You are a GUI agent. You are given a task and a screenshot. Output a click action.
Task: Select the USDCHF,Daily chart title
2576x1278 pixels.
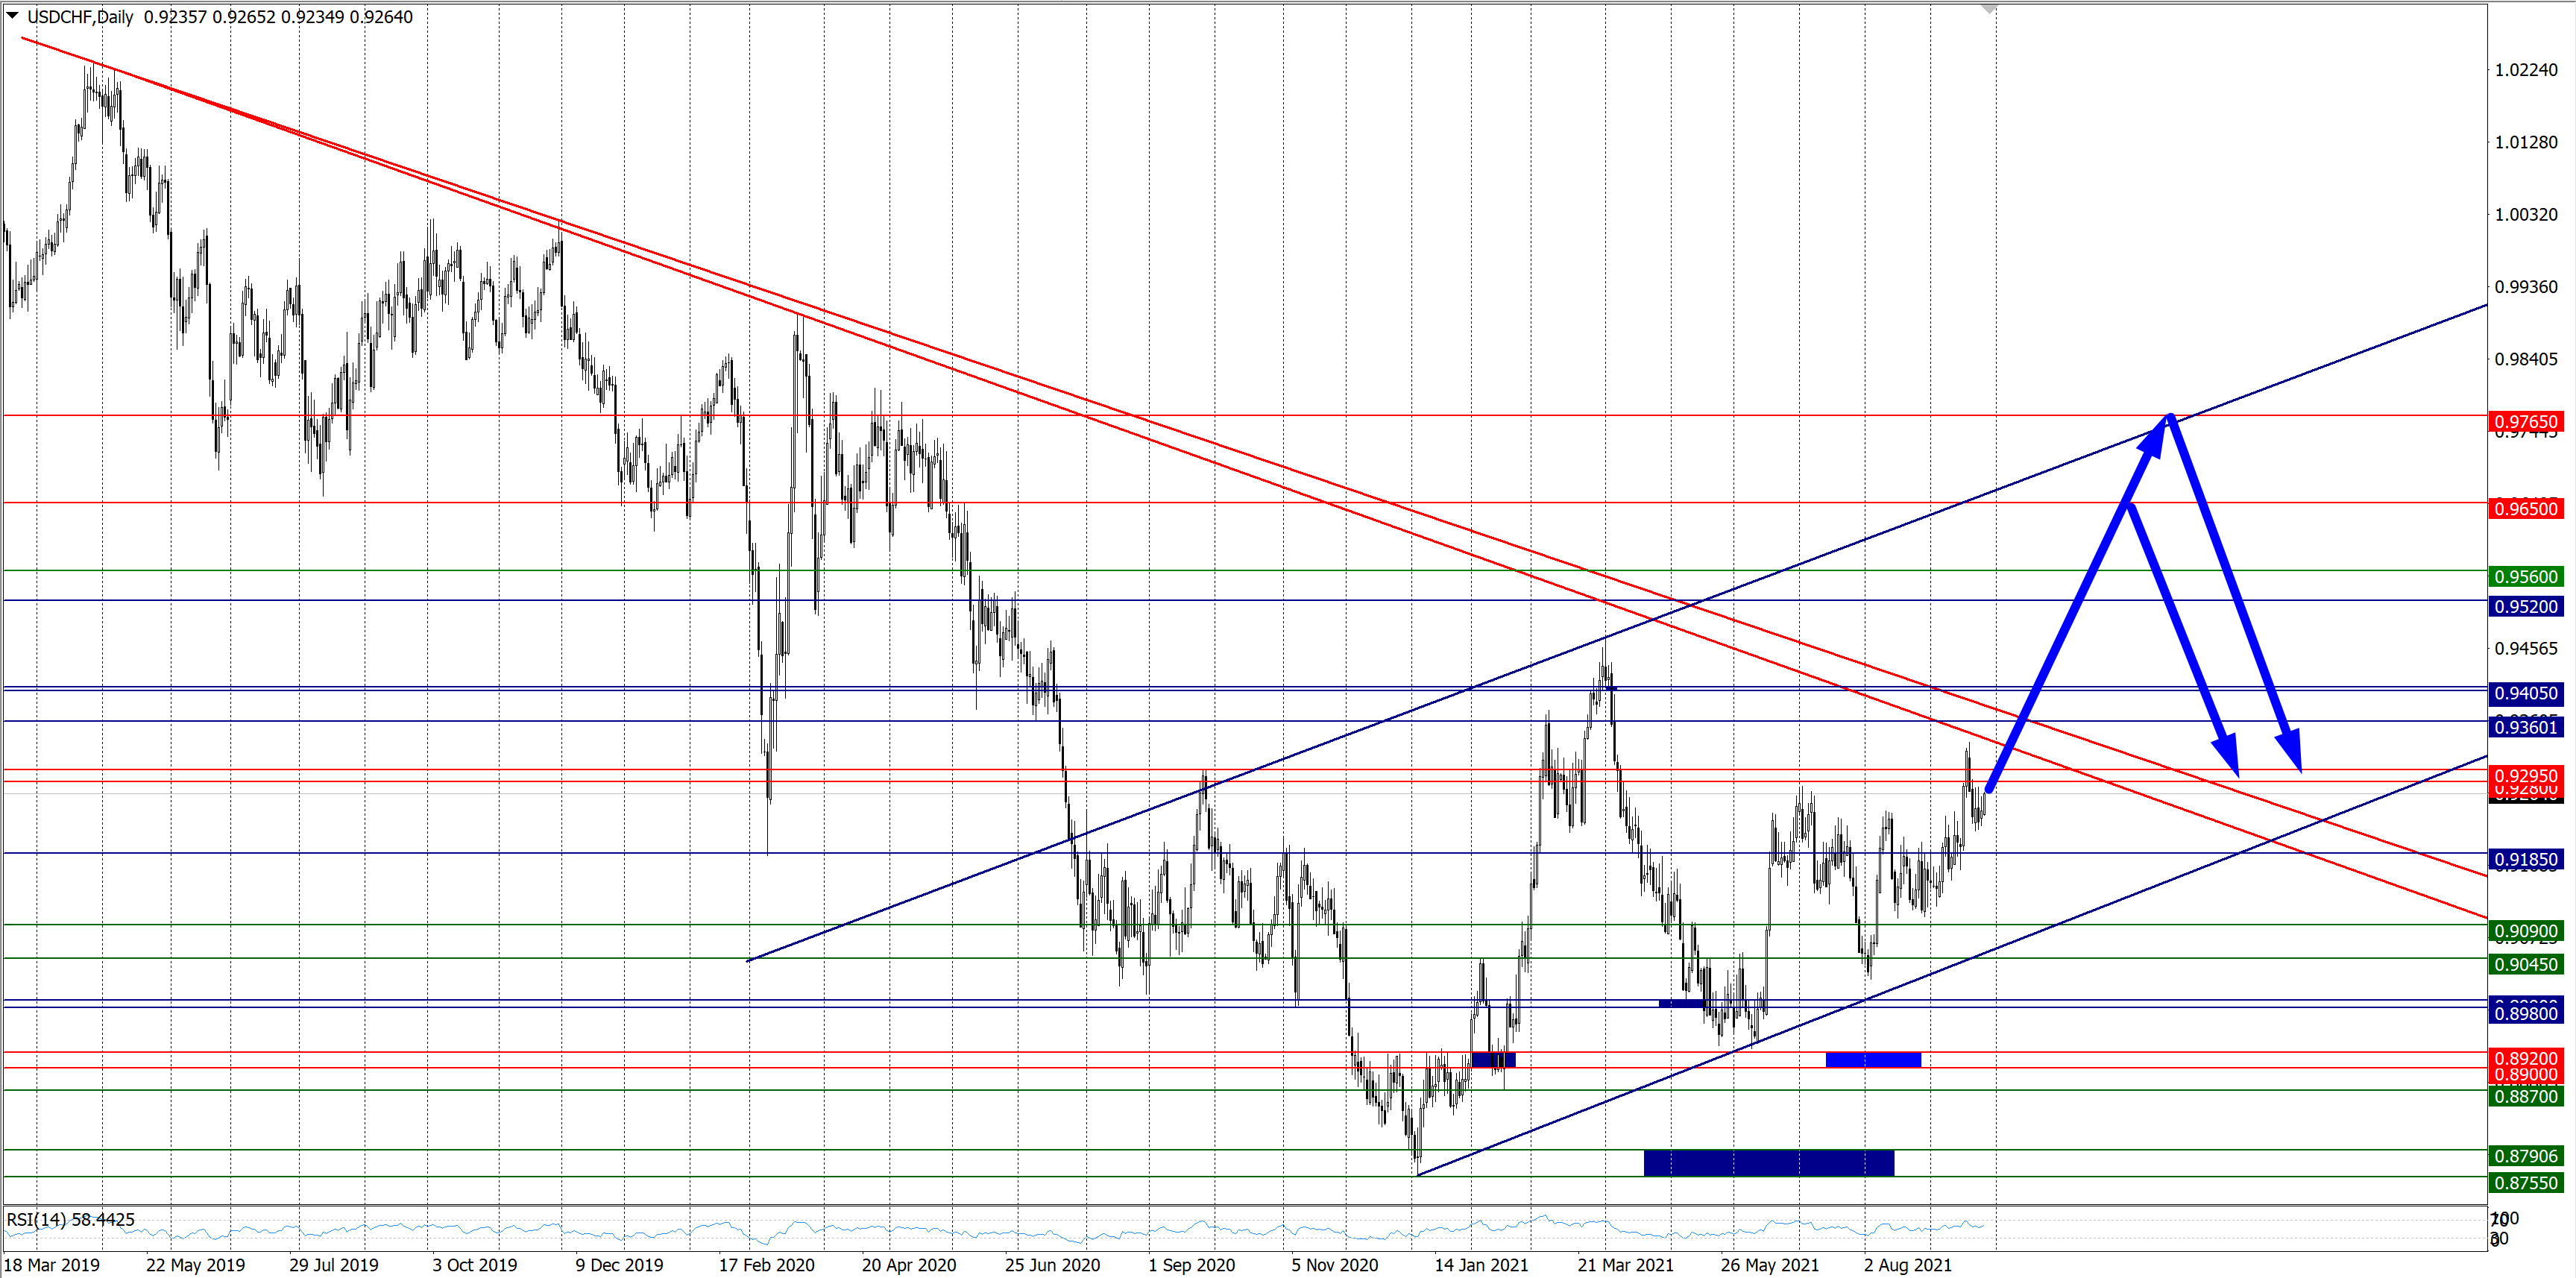coord(80,17)
